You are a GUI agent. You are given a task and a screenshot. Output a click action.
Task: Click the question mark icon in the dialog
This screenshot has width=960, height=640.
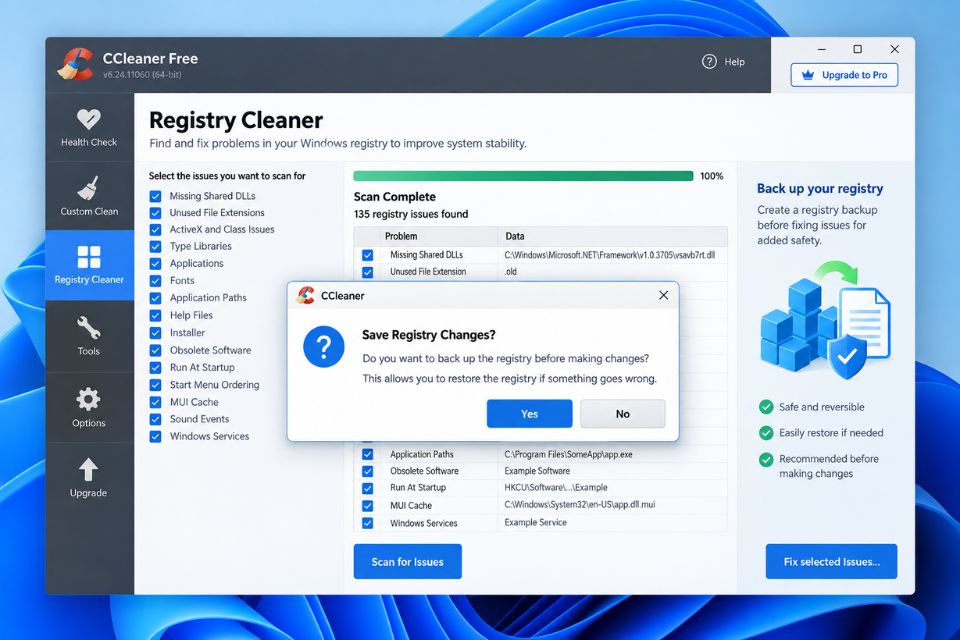click(324, 347)
